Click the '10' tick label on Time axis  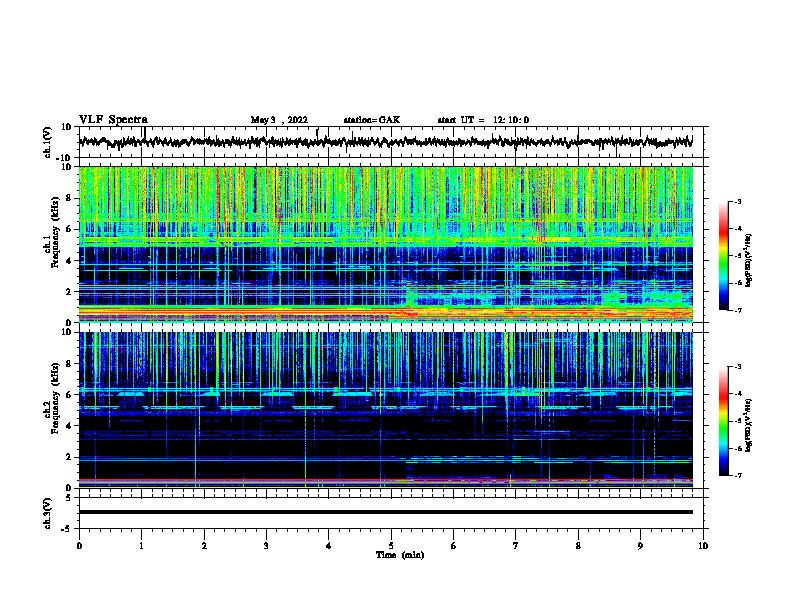click(x=703, y=546)
